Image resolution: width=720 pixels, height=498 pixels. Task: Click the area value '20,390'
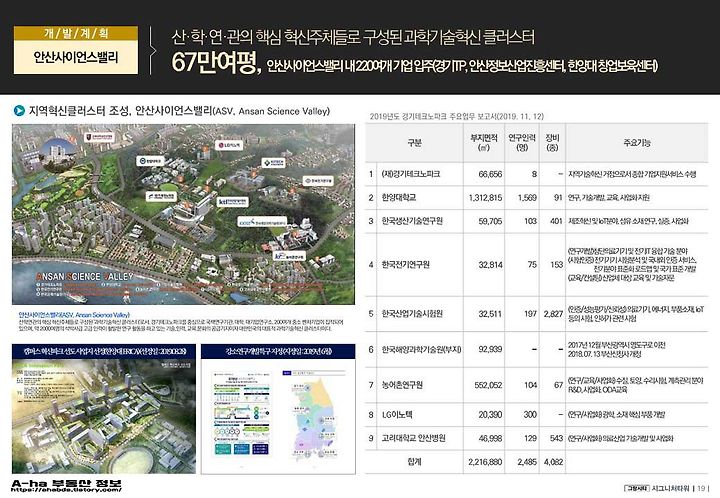[490, 414]
